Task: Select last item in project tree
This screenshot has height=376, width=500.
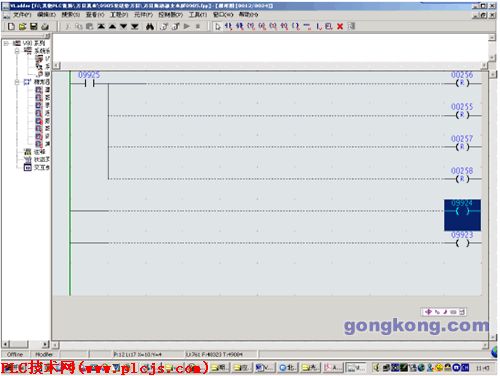Action: tap(37, 167)
